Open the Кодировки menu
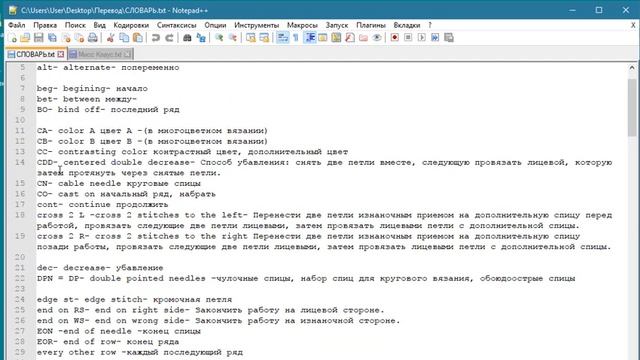Screen dimensions: 640x360 131,25
